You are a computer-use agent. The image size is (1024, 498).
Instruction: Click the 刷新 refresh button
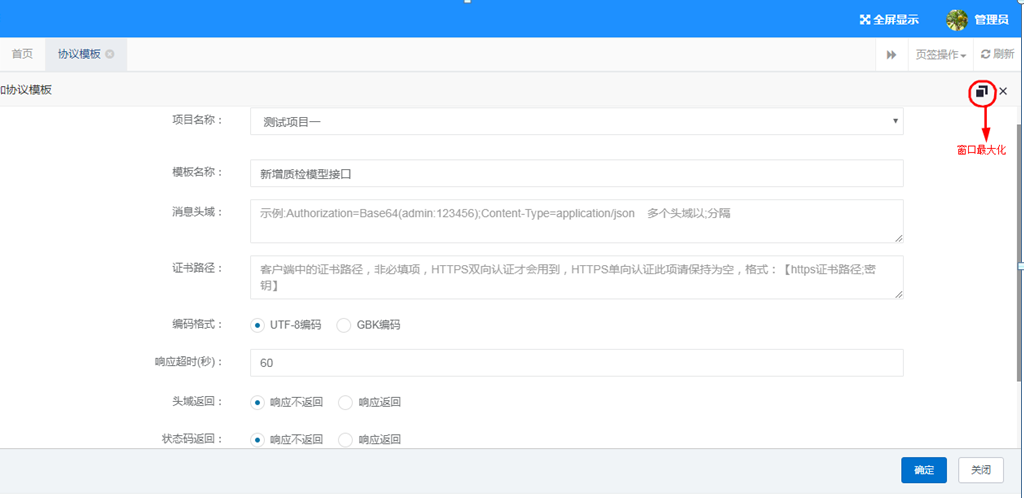tap(997, 55)
